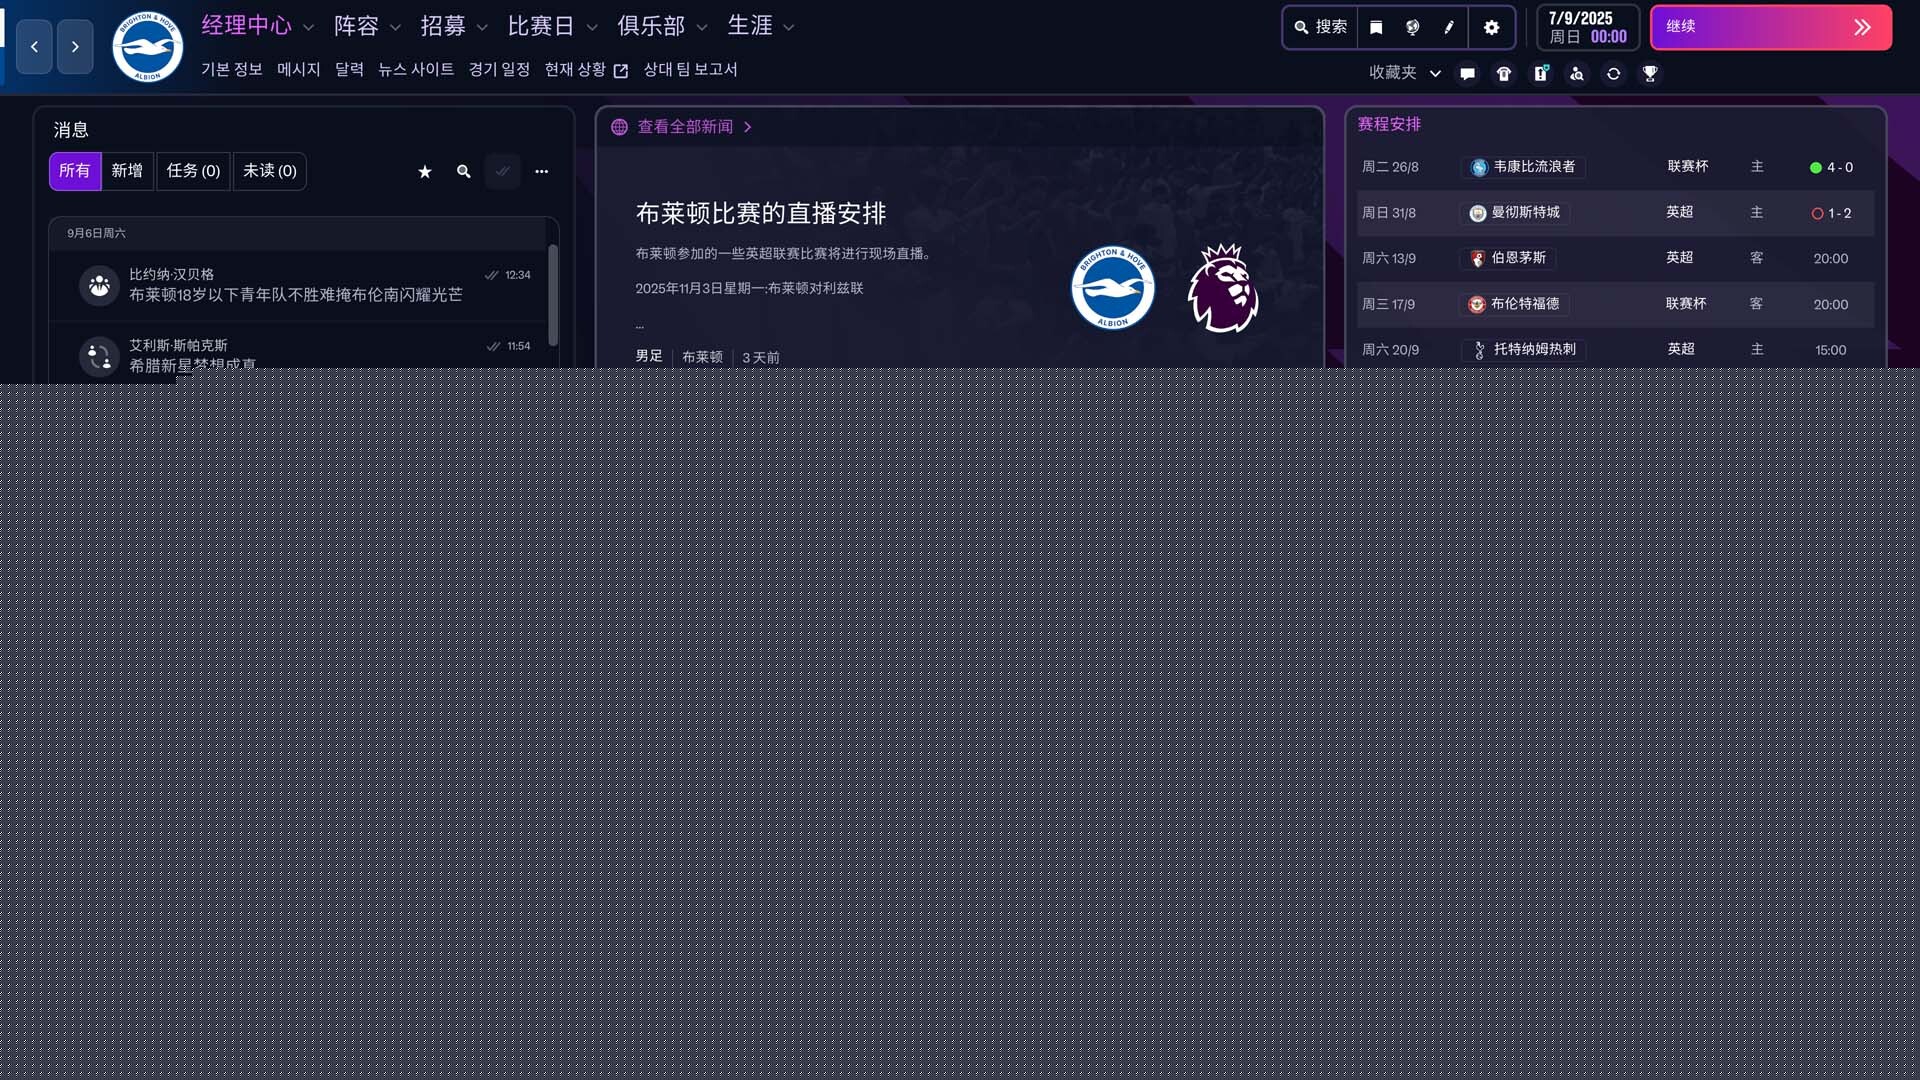This screenshot has width=1920, height=1080.
Task: Open the 托特纳姆热刺 fixture row
Action: [1615, 349]
